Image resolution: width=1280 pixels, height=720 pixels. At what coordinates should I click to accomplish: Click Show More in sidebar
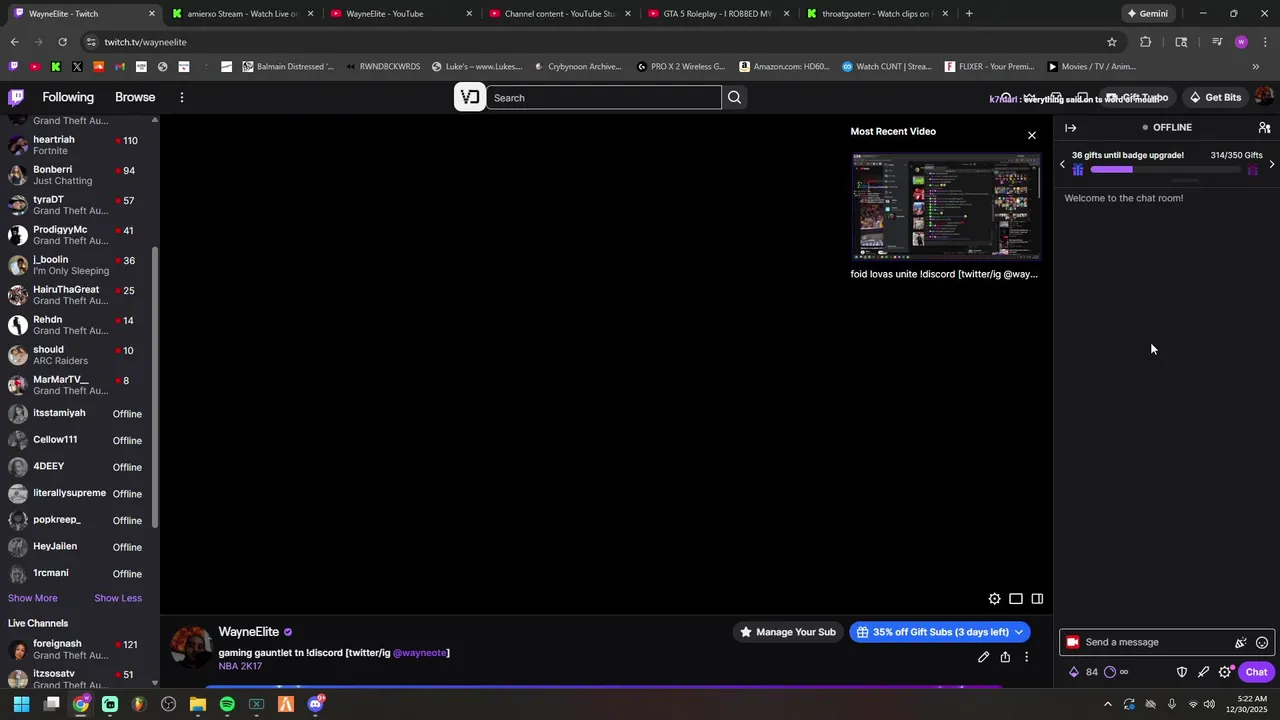(x=33, y=598)
